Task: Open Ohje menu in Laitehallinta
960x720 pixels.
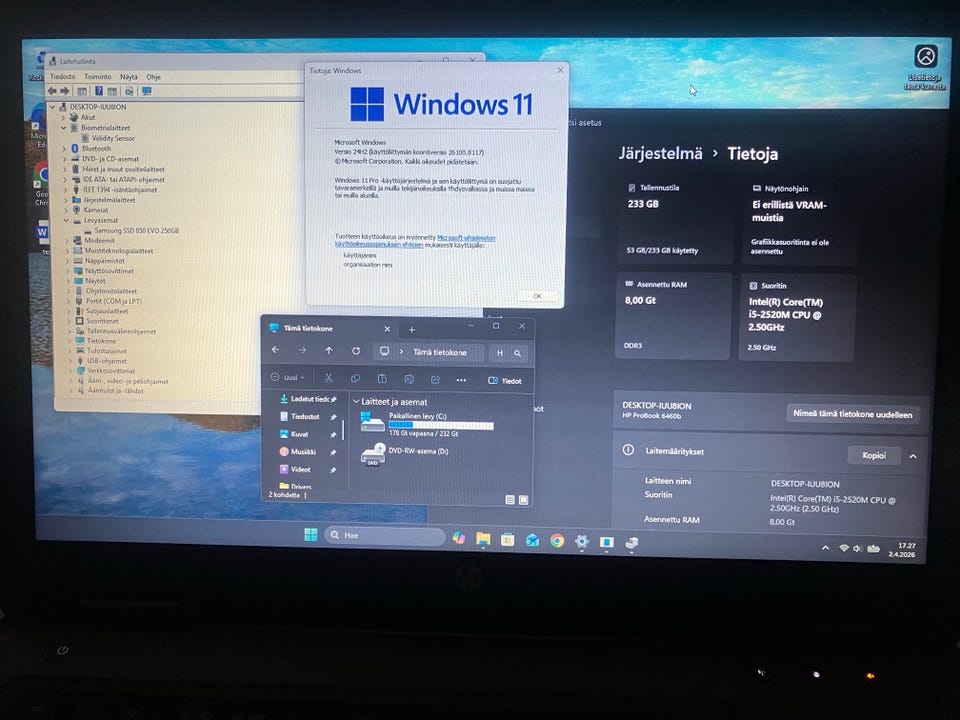Action: 153,77
